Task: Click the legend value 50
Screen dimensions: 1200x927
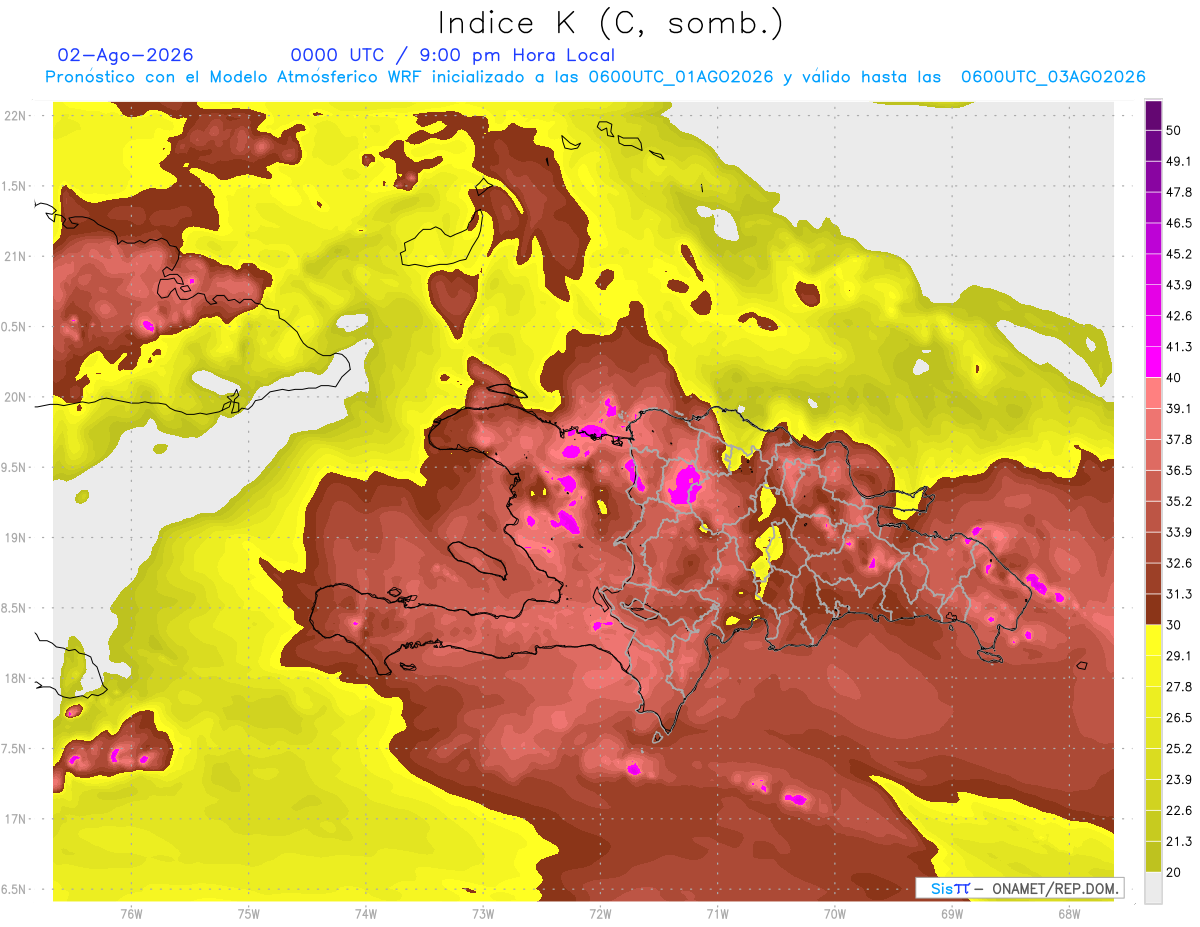Action: [x=1175, y=130]
